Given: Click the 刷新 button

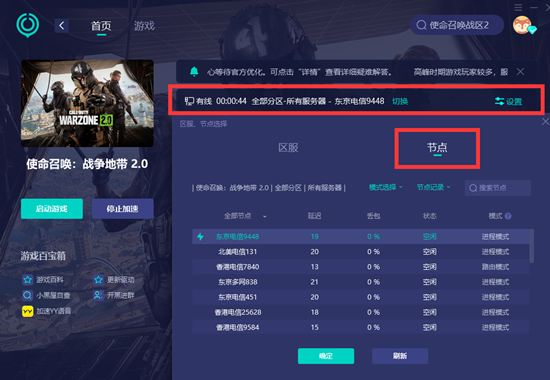Looking at the screenshot, I should (x=400, y=356).
